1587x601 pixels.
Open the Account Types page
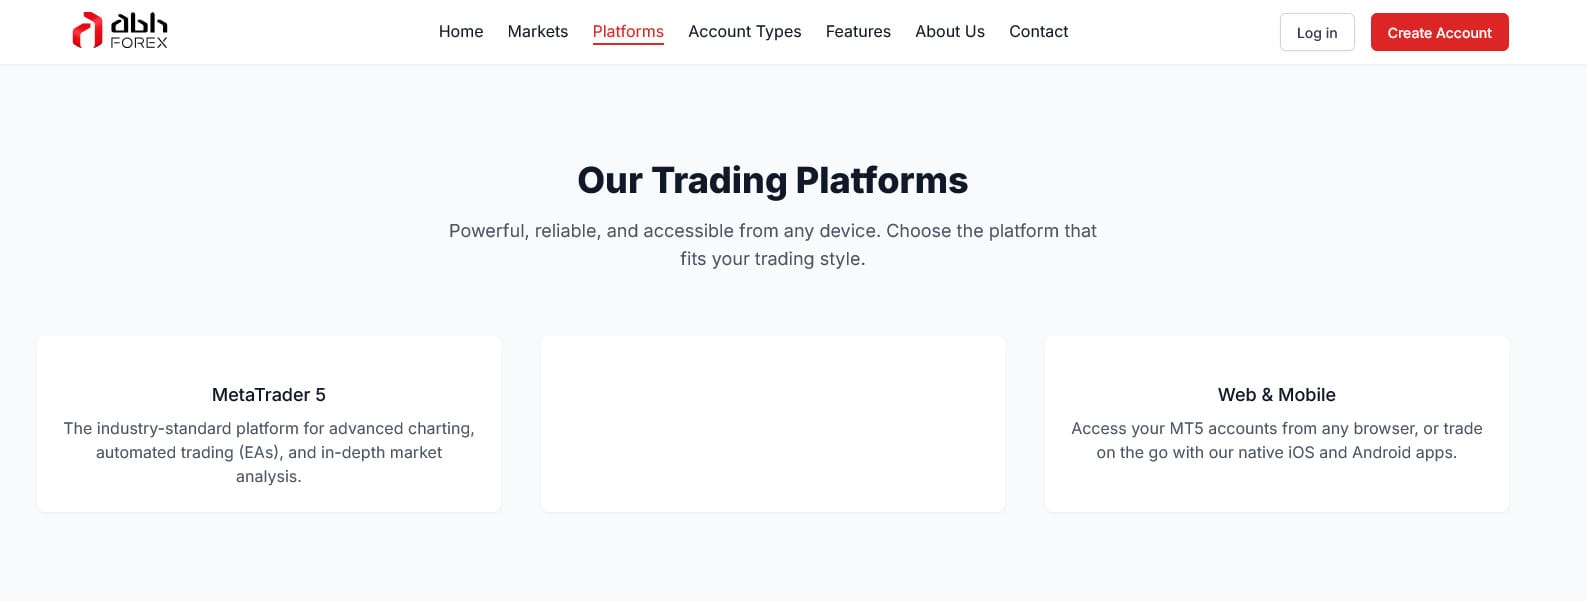click(744, 32)
